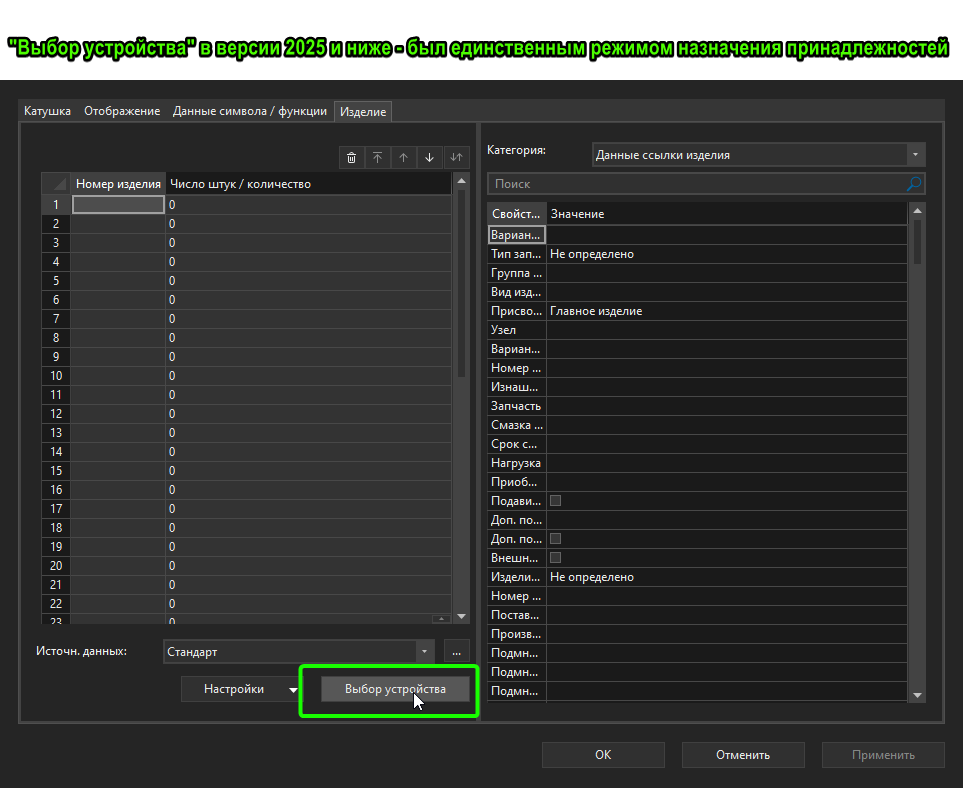The image size is (963, 788).
Task: Click the Применить button
Action: coord(883,755)
